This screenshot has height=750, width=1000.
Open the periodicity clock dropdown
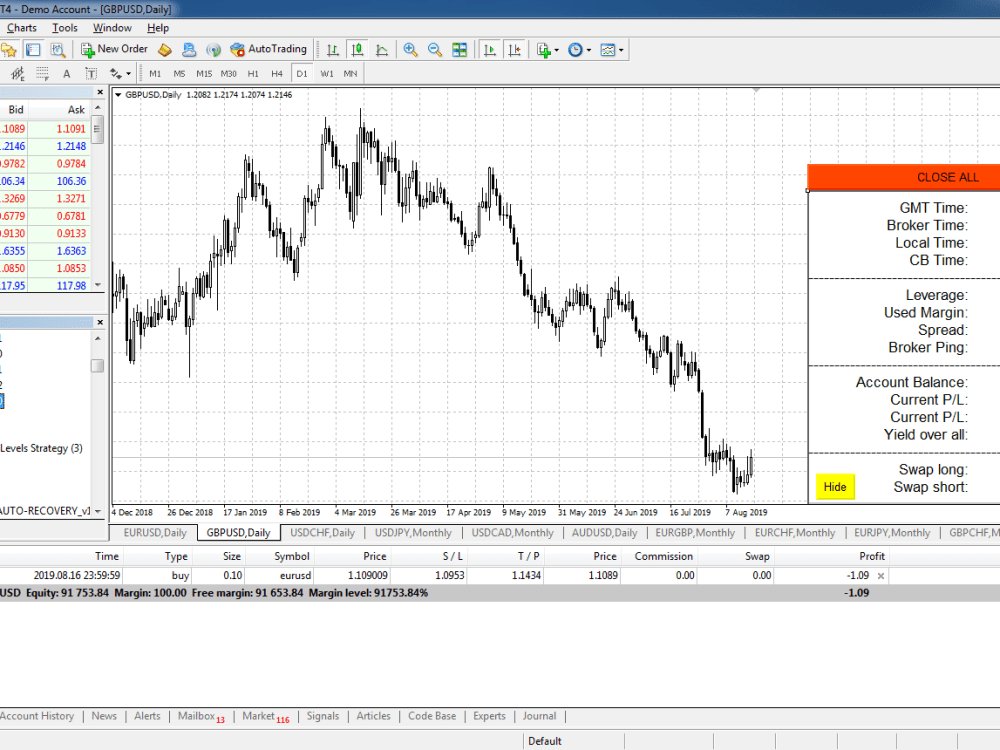click(579, 50)
